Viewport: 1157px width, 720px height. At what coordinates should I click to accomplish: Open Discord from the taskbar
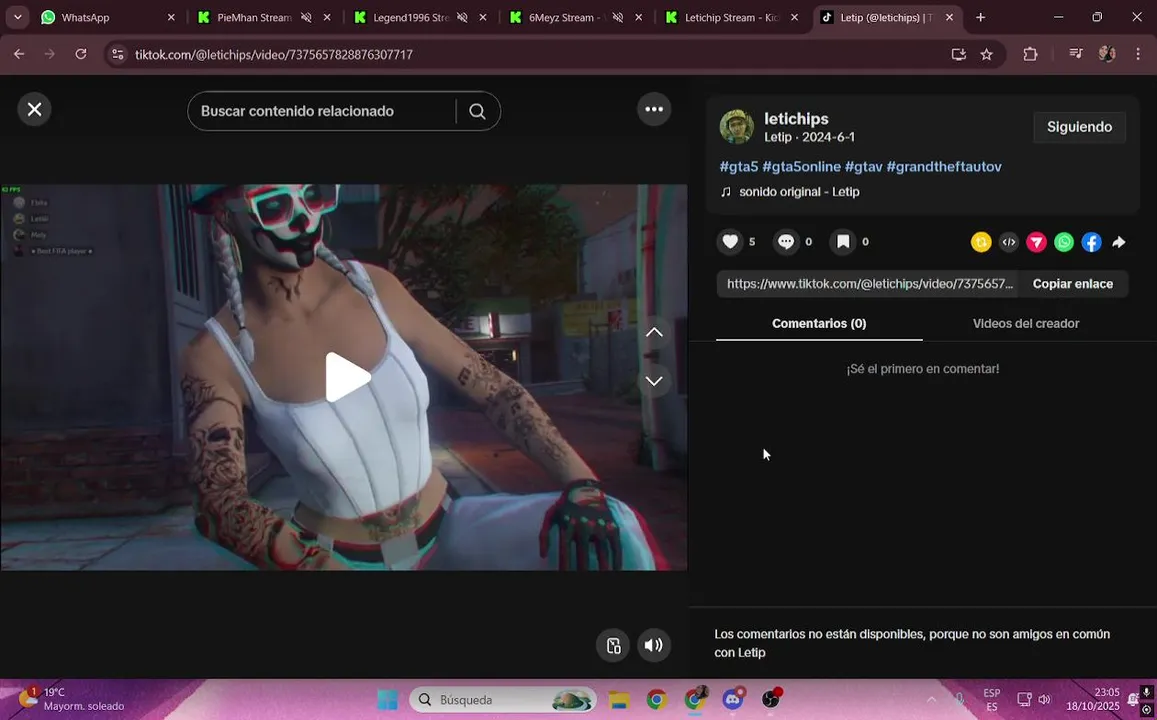click(x=733, y=700)
